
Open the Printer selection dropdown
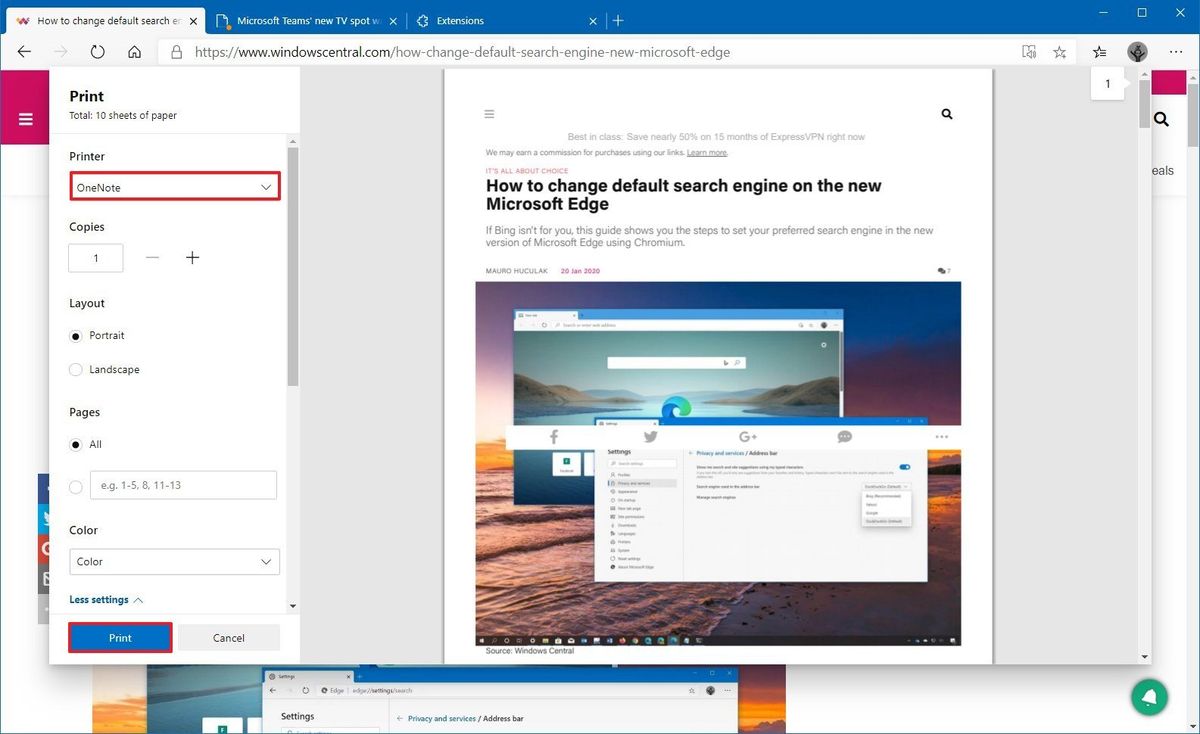tap(175, 186)
